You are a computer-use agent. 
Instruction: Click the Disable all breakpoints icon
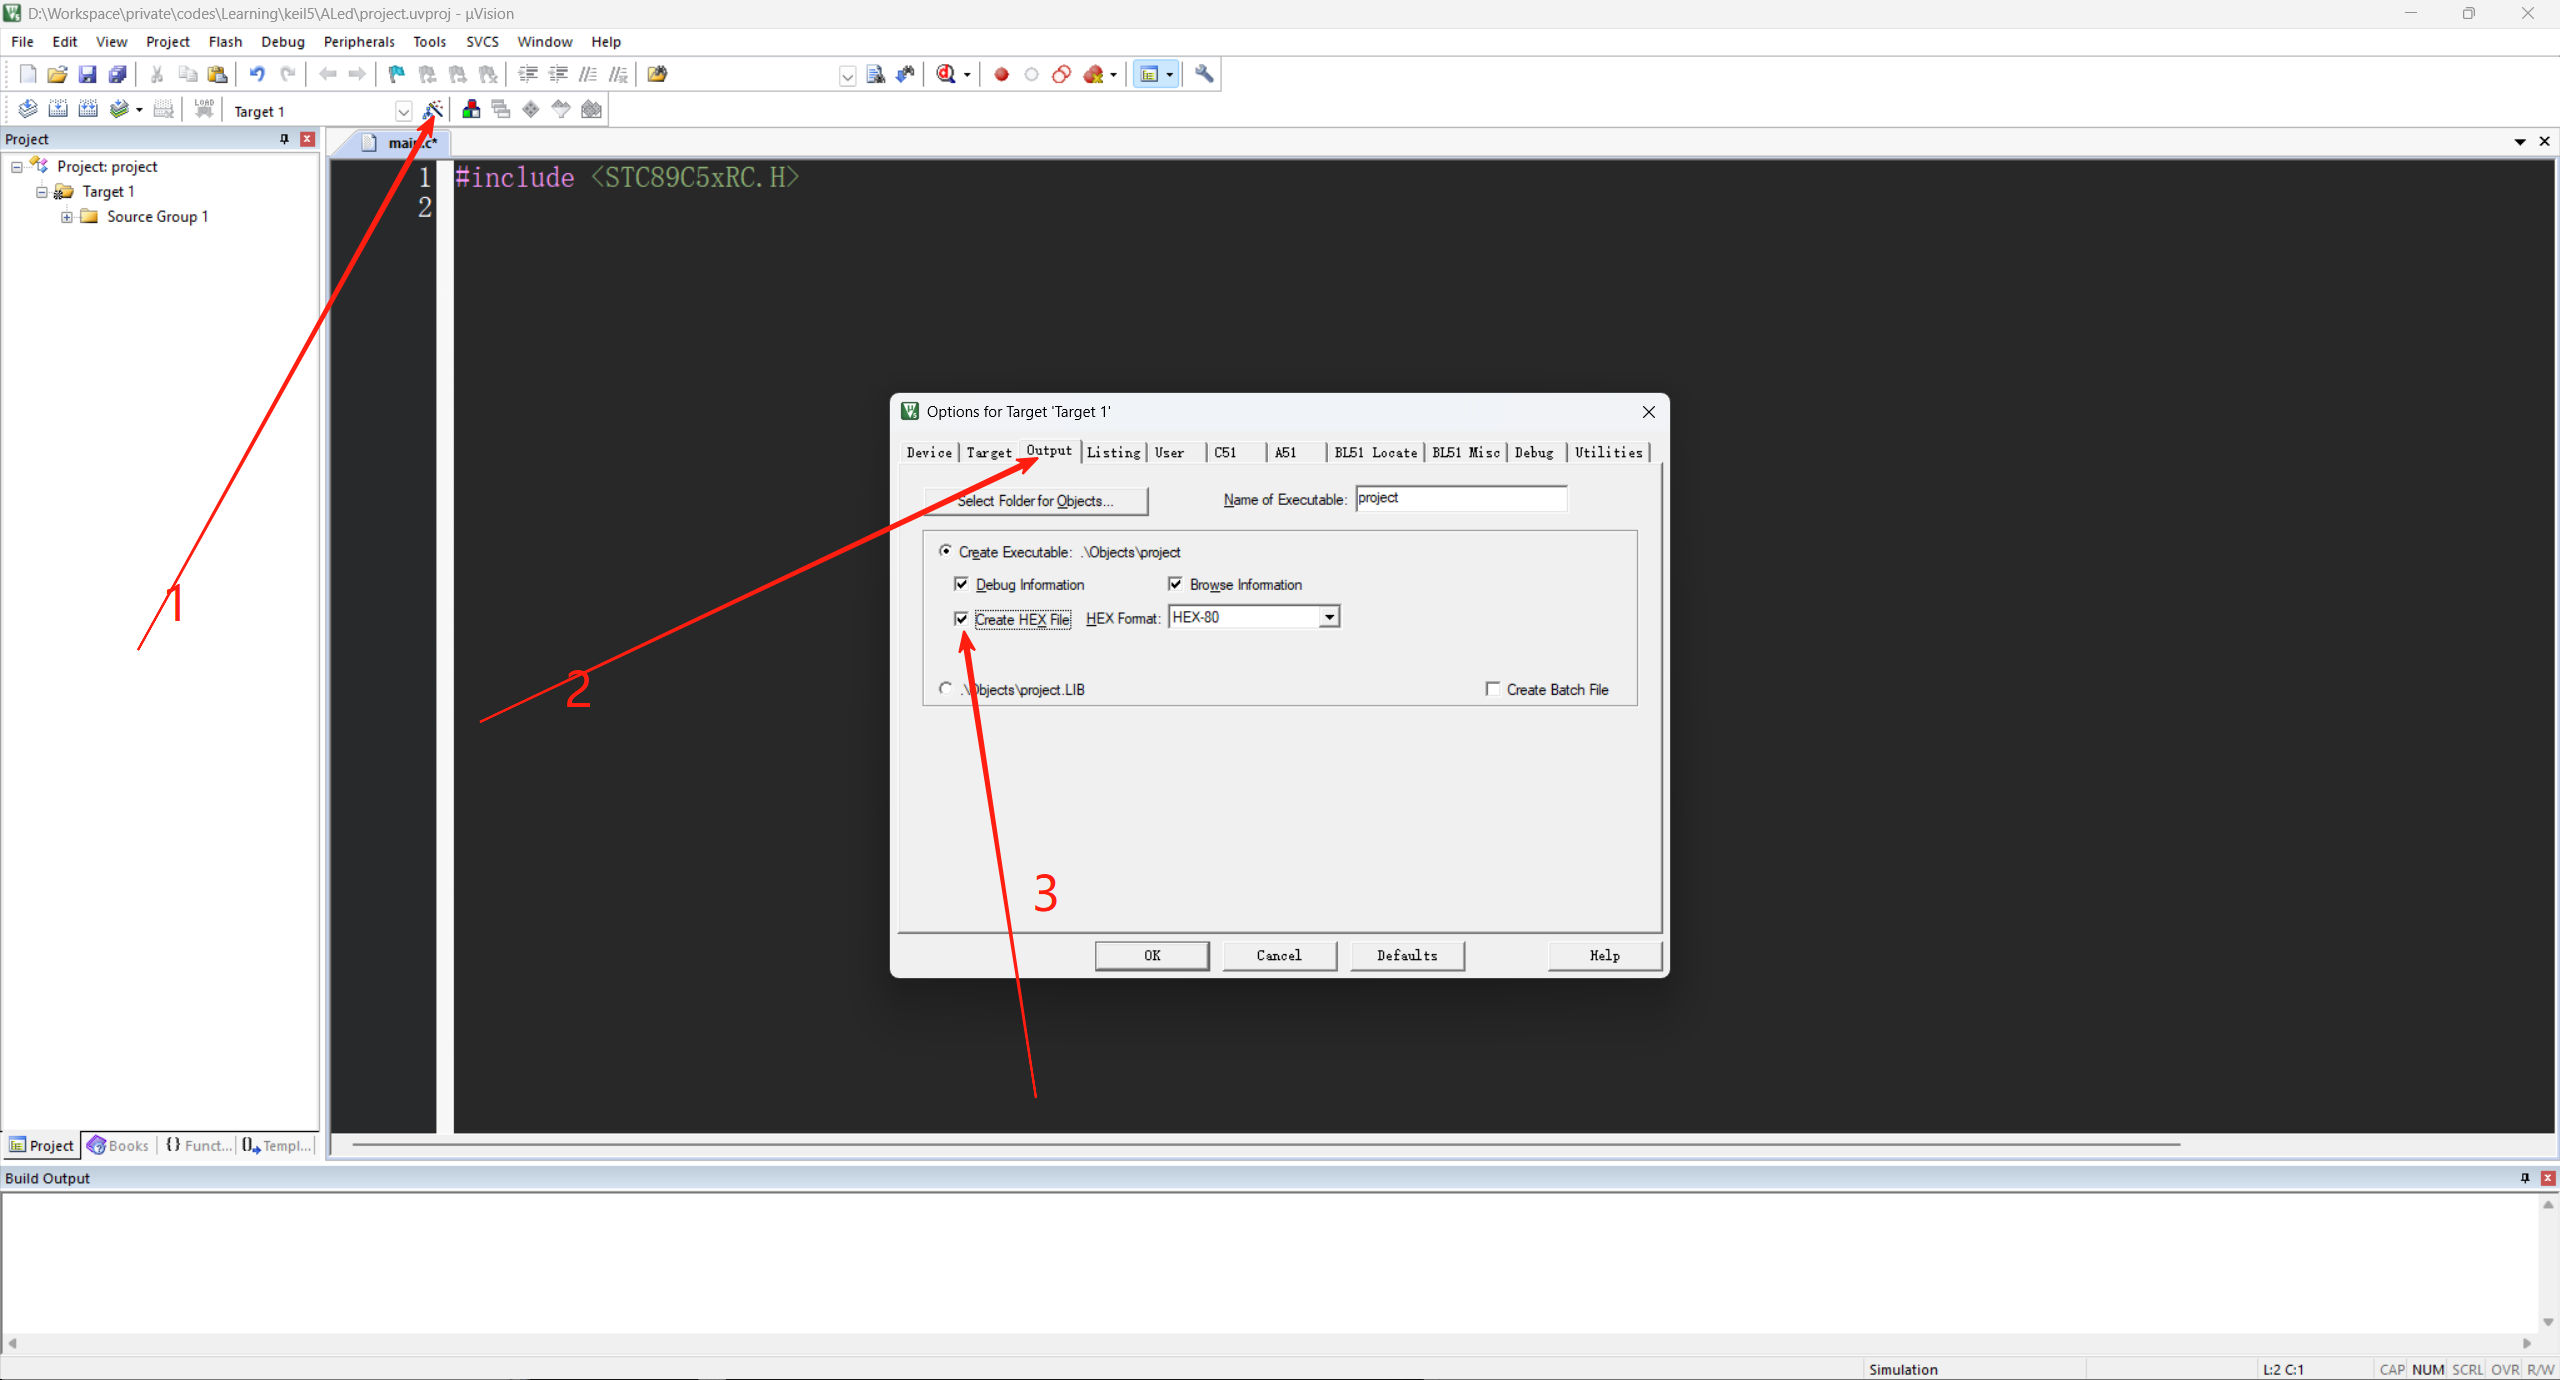point(1062,74)
